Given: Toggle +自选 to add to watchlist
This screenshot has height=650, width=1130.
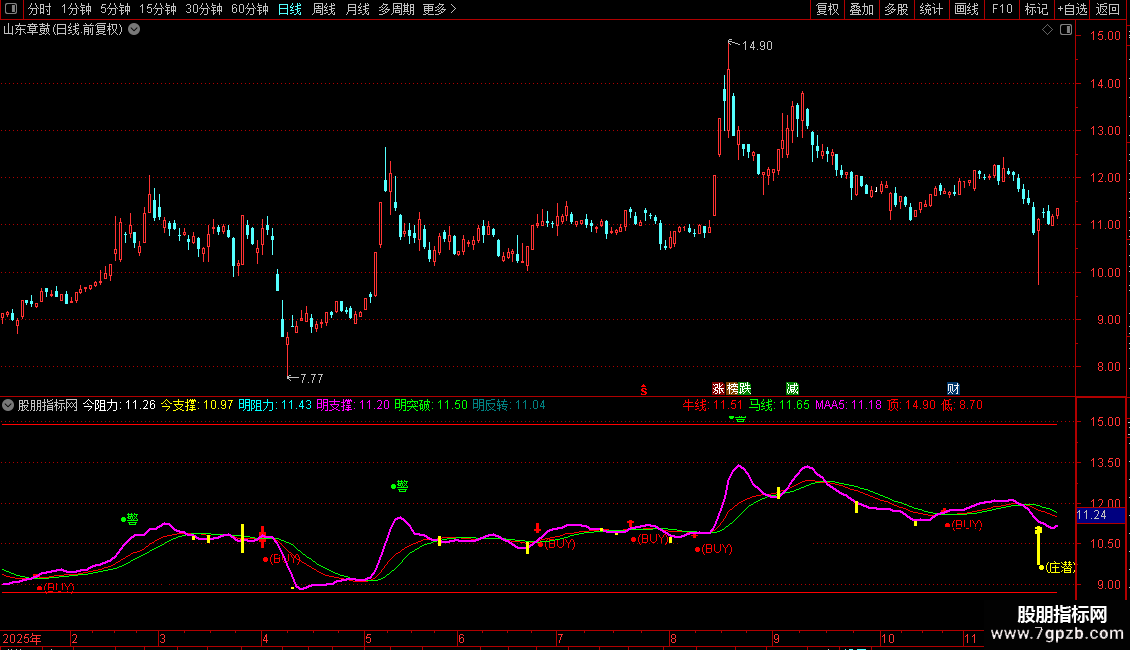Looking at the screenshot, I should [x=1071, y=9].
